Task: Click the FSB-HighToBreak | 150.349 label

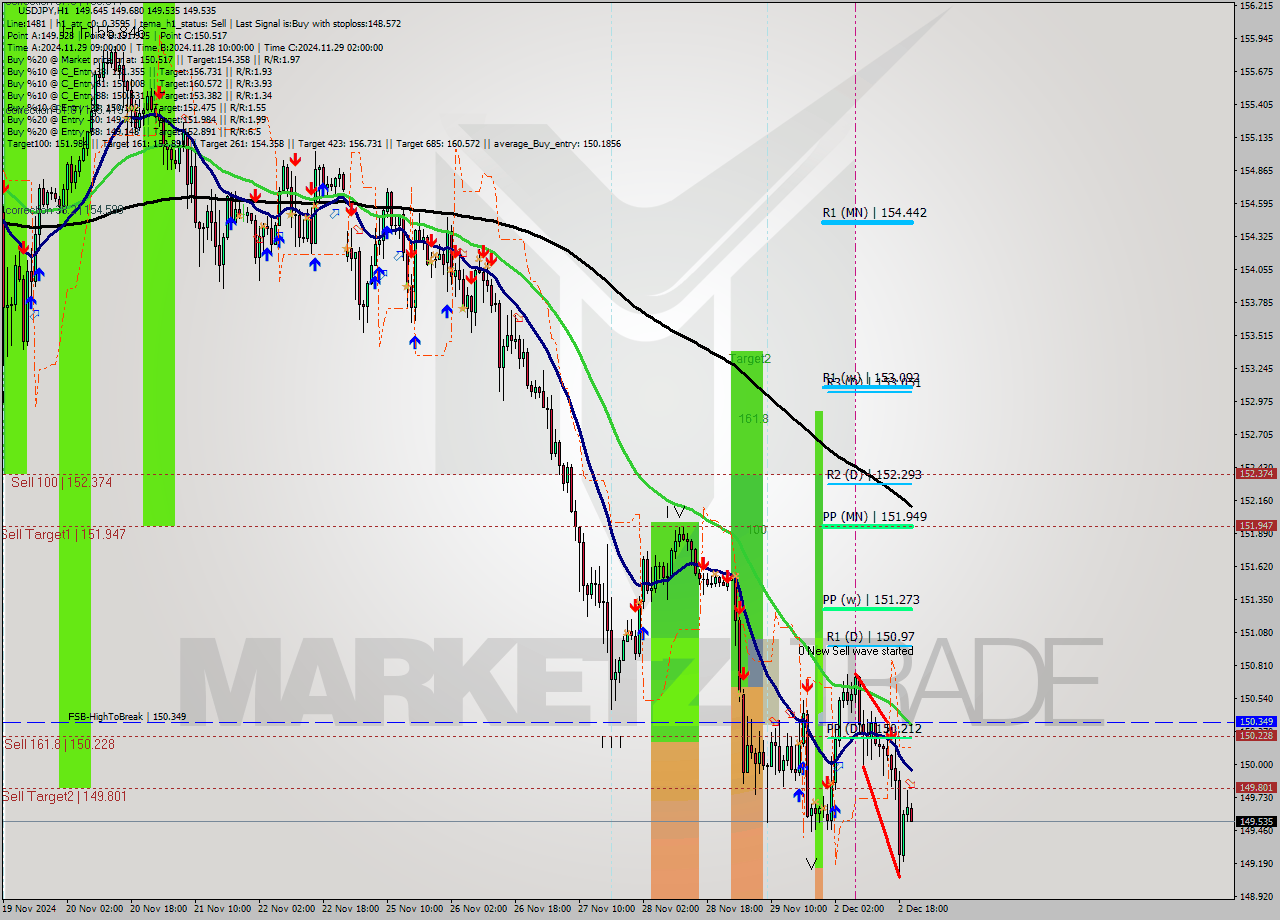Action: click(127, 717)
